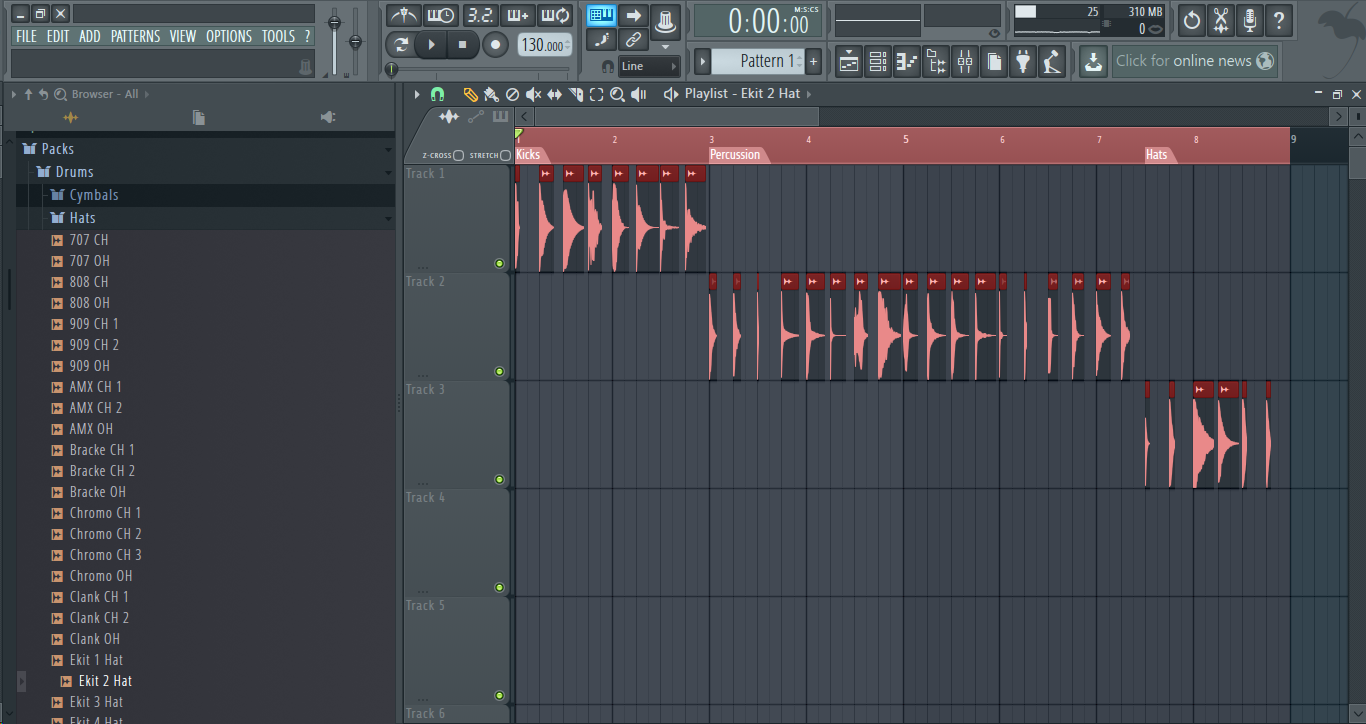Open the Piano roll from the toolbar
The image size is (1366, 724).
pos(906,61)
